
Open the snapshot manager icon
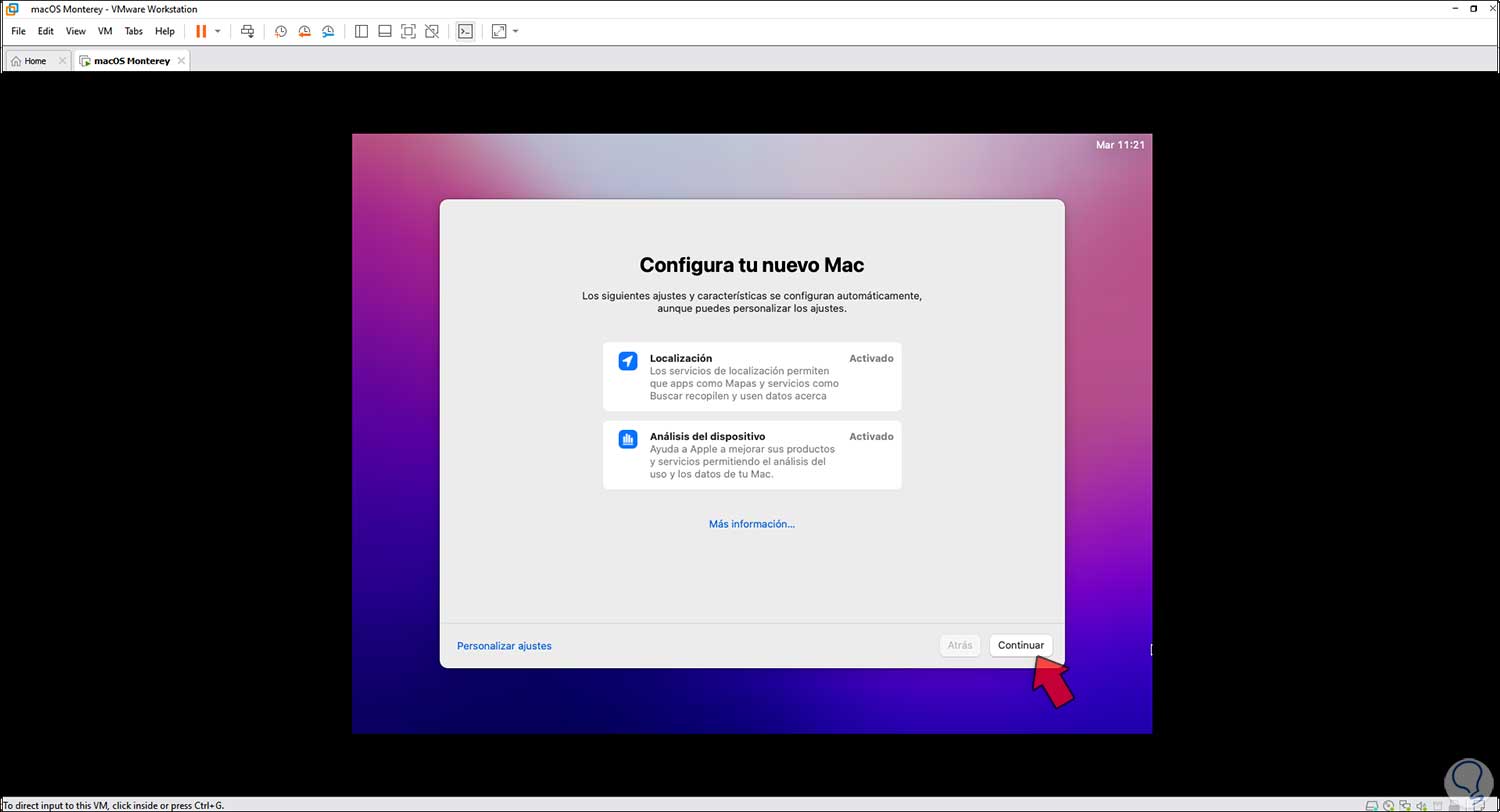pos(329,31)
